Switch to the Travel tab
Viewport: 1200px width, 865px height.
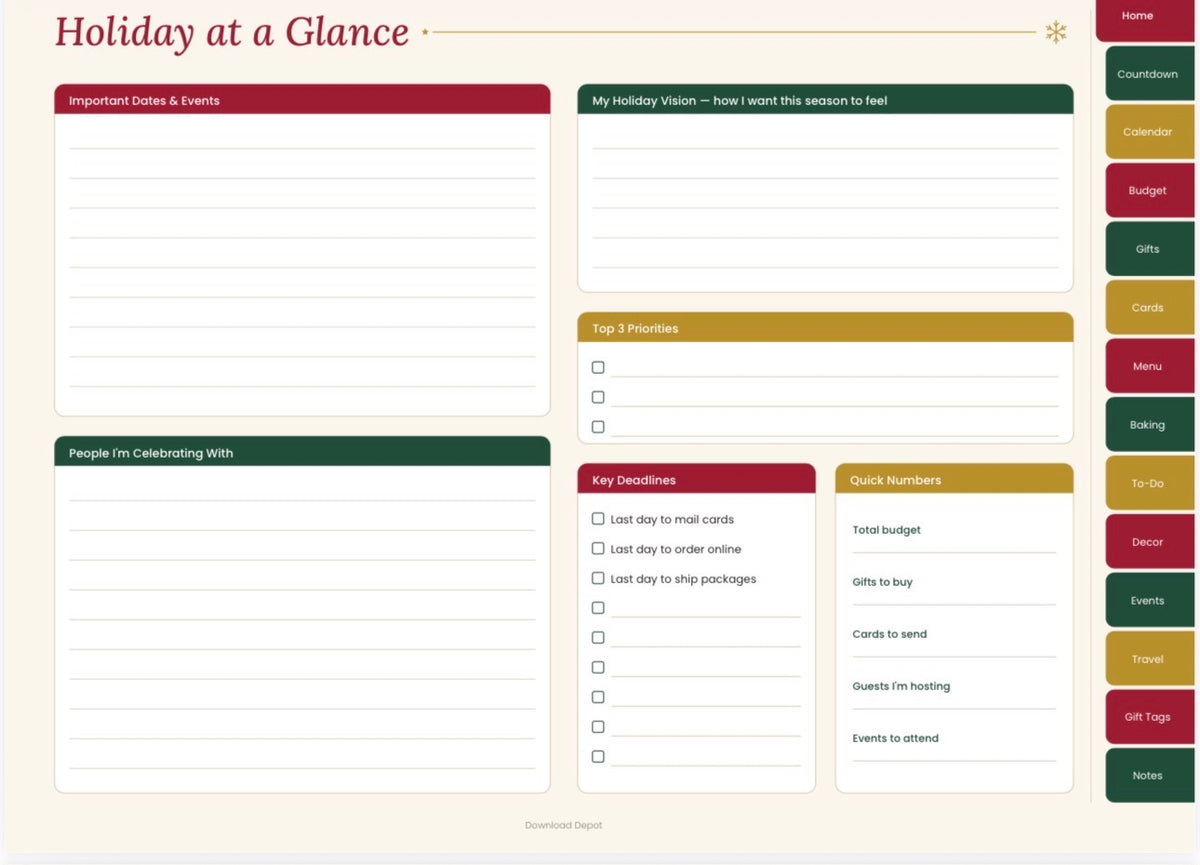pyautogui.click(x=1150, y=659)
